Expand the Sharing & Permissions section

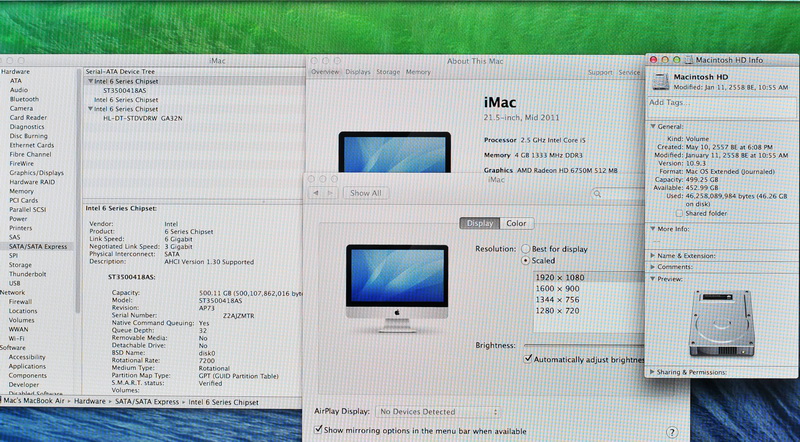653,372
